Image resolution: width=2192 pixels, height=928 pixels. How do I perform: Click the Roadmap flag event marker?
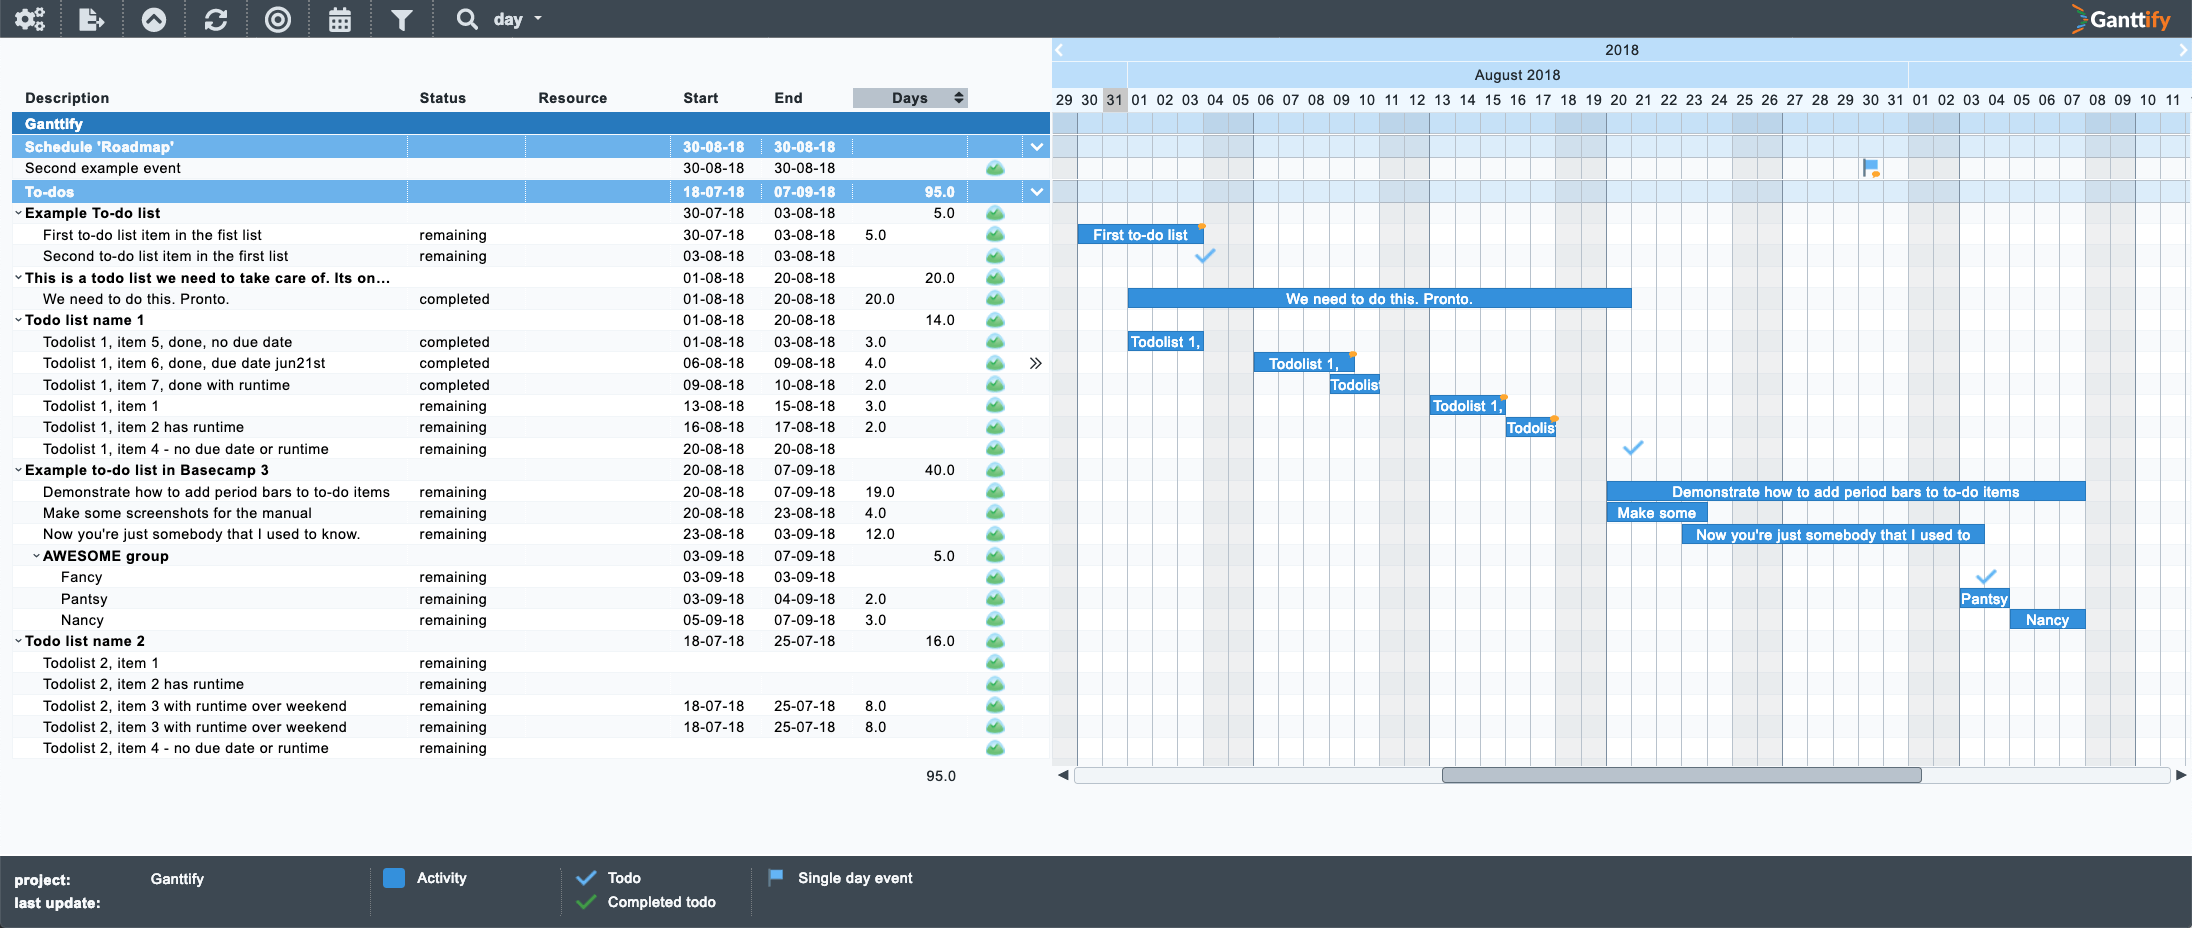click(1870, 168)
